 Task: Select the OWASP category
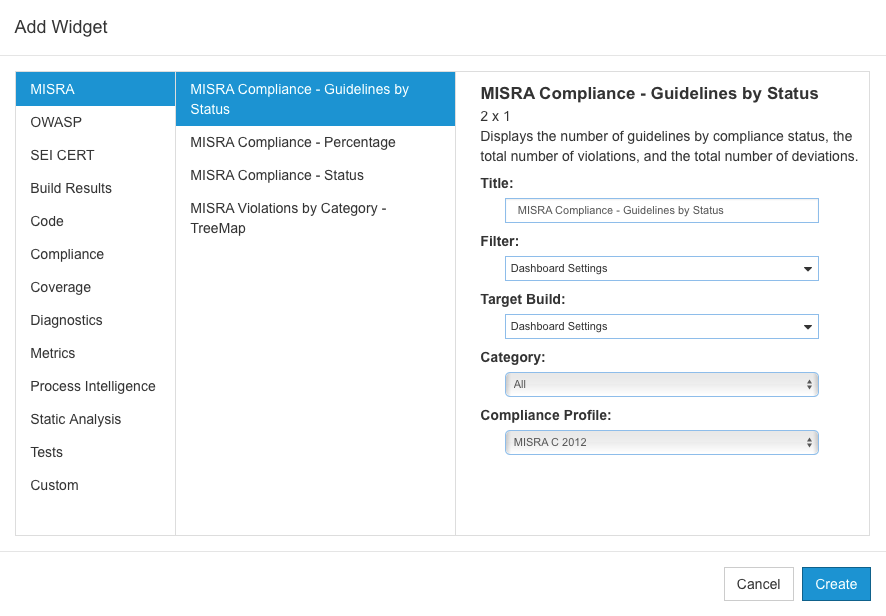95,122
